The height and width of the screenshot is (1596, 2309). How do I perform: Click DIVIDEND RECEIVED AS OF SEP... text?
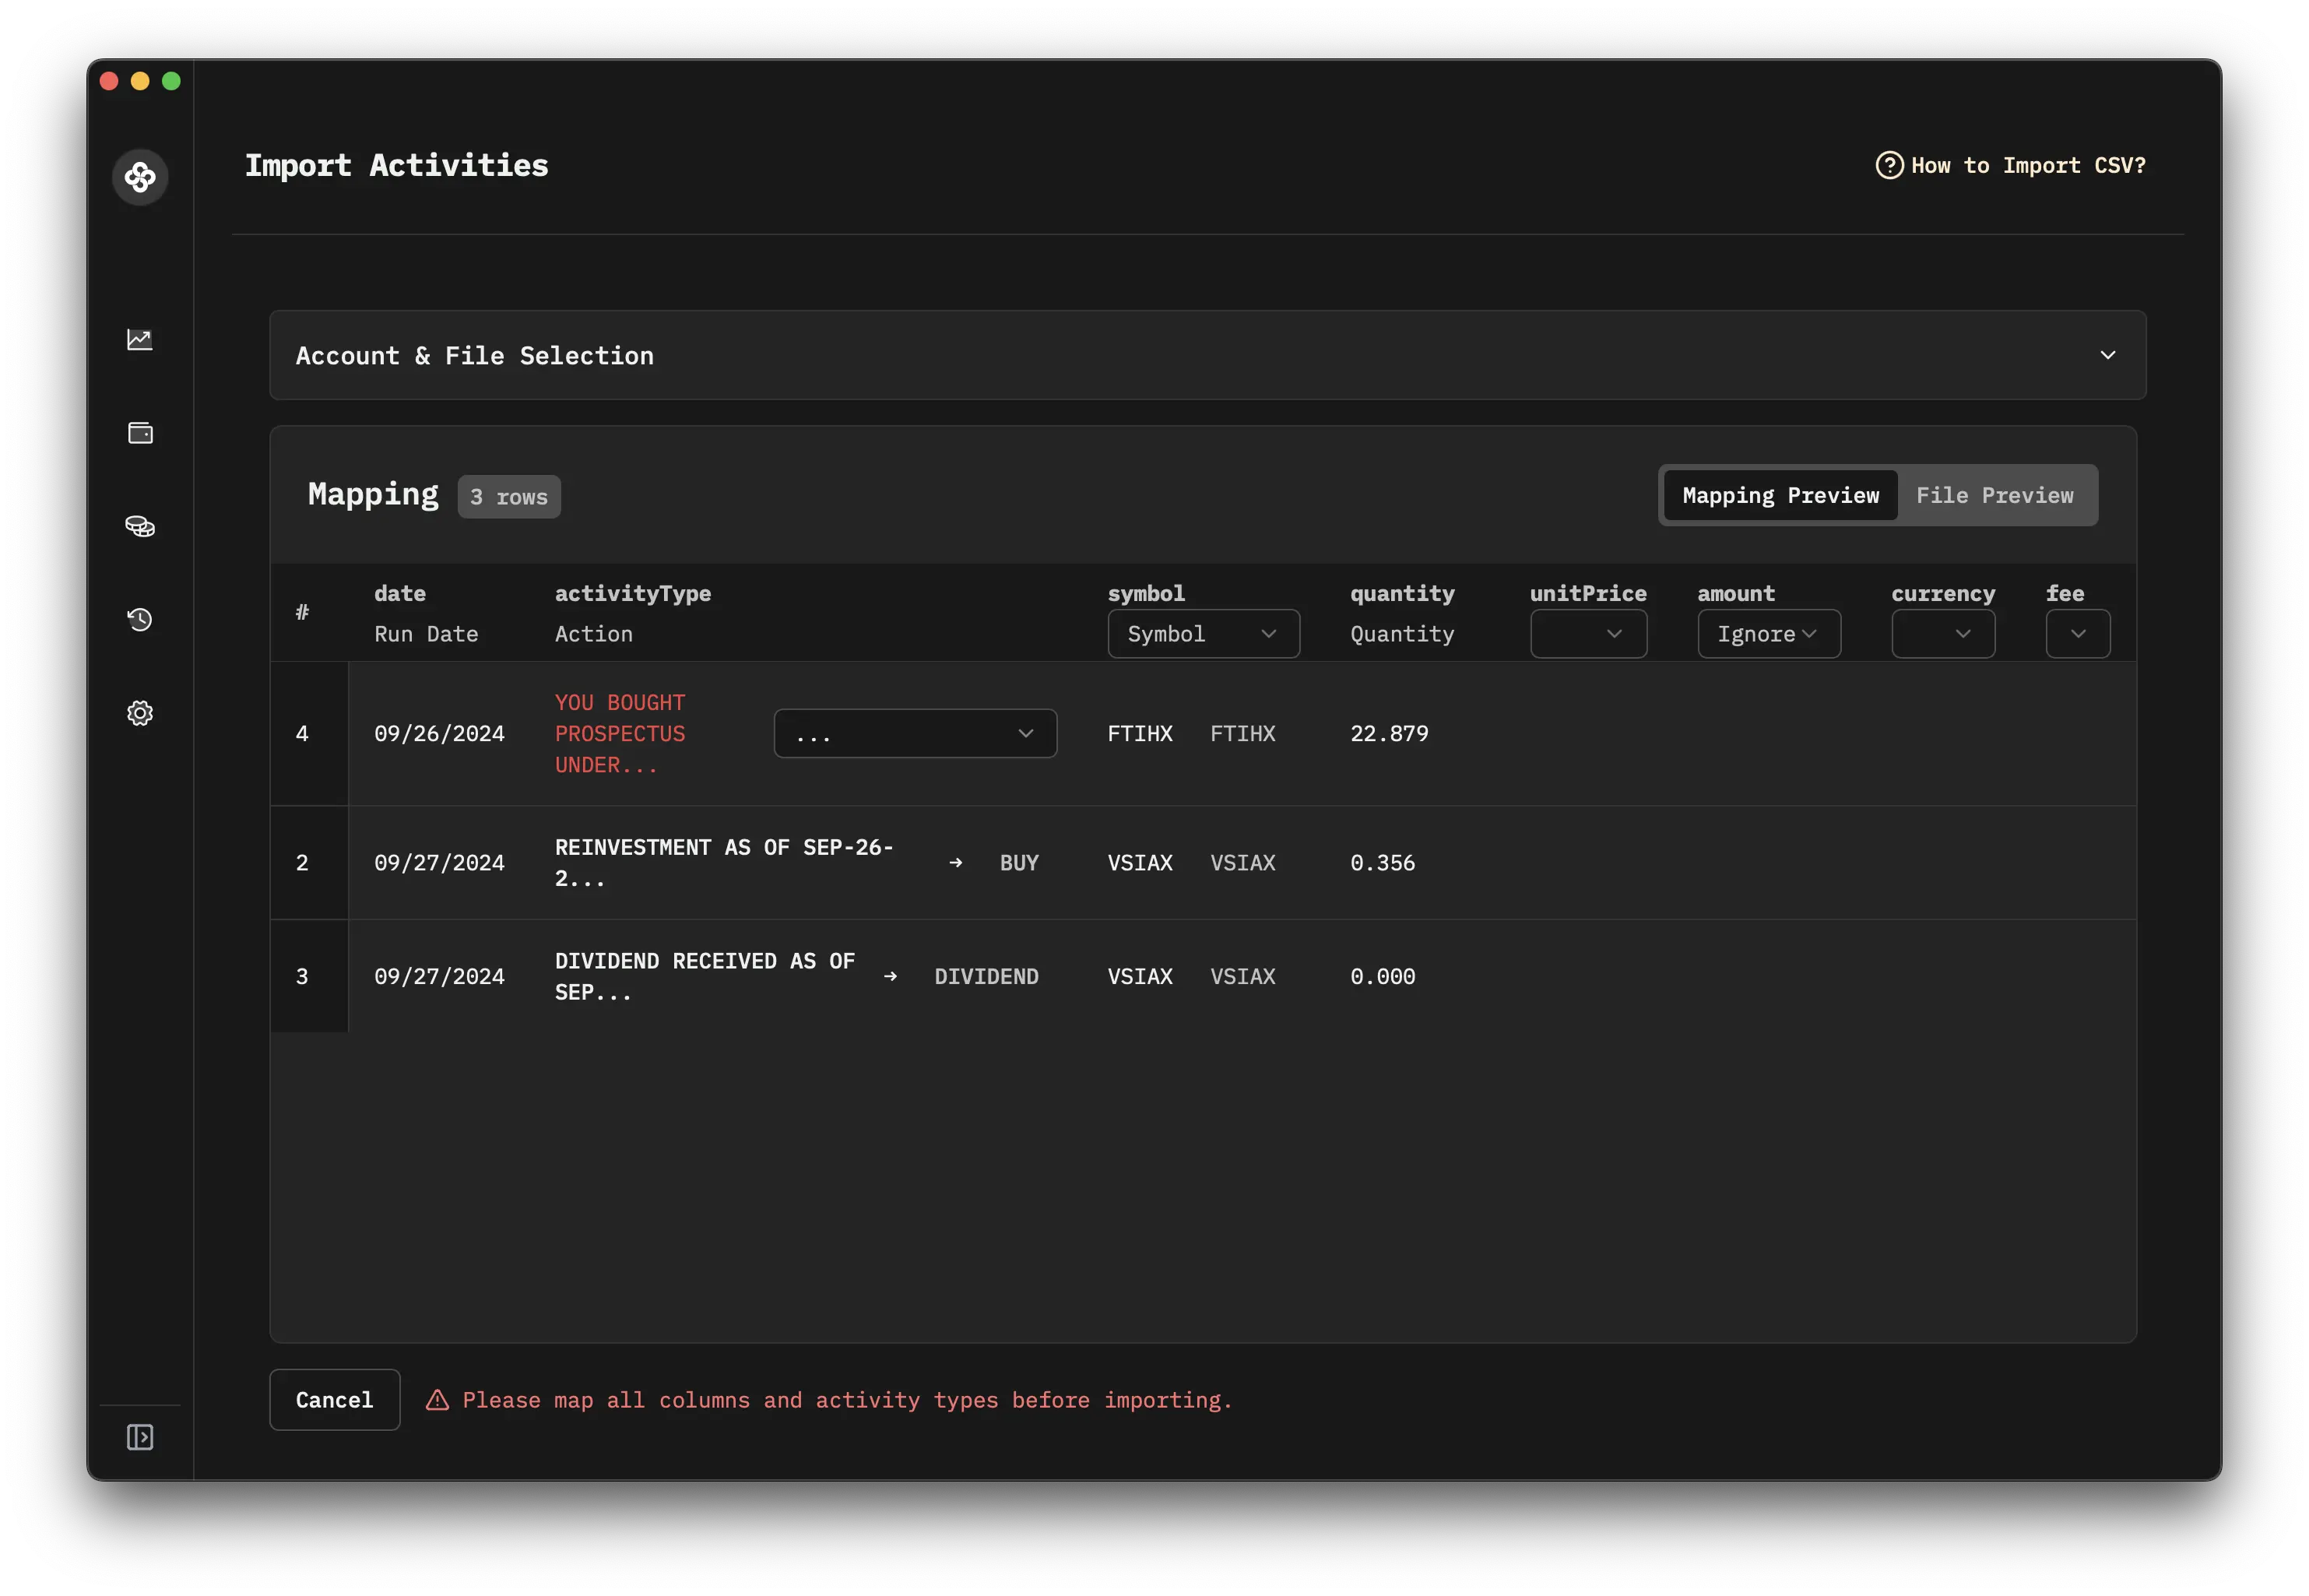click(x=704, y=976)
